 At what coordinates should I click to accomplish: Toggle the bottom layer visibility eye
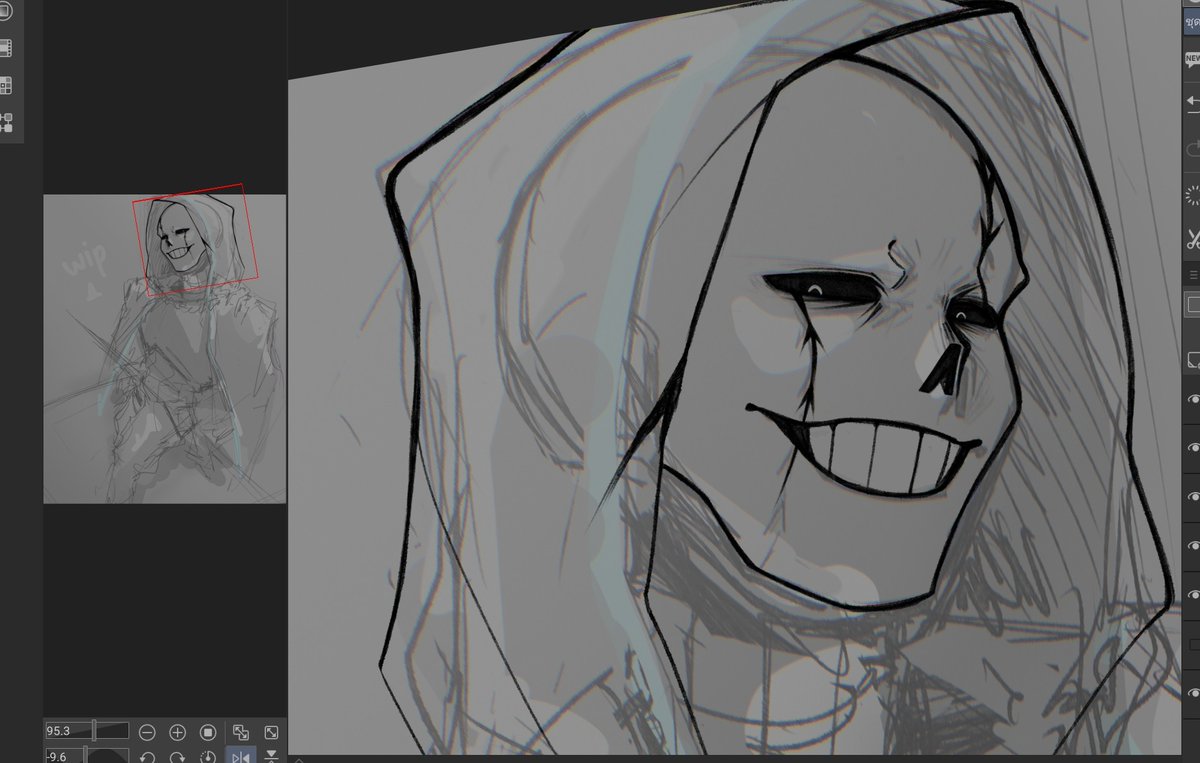(x=1193, y=693)
